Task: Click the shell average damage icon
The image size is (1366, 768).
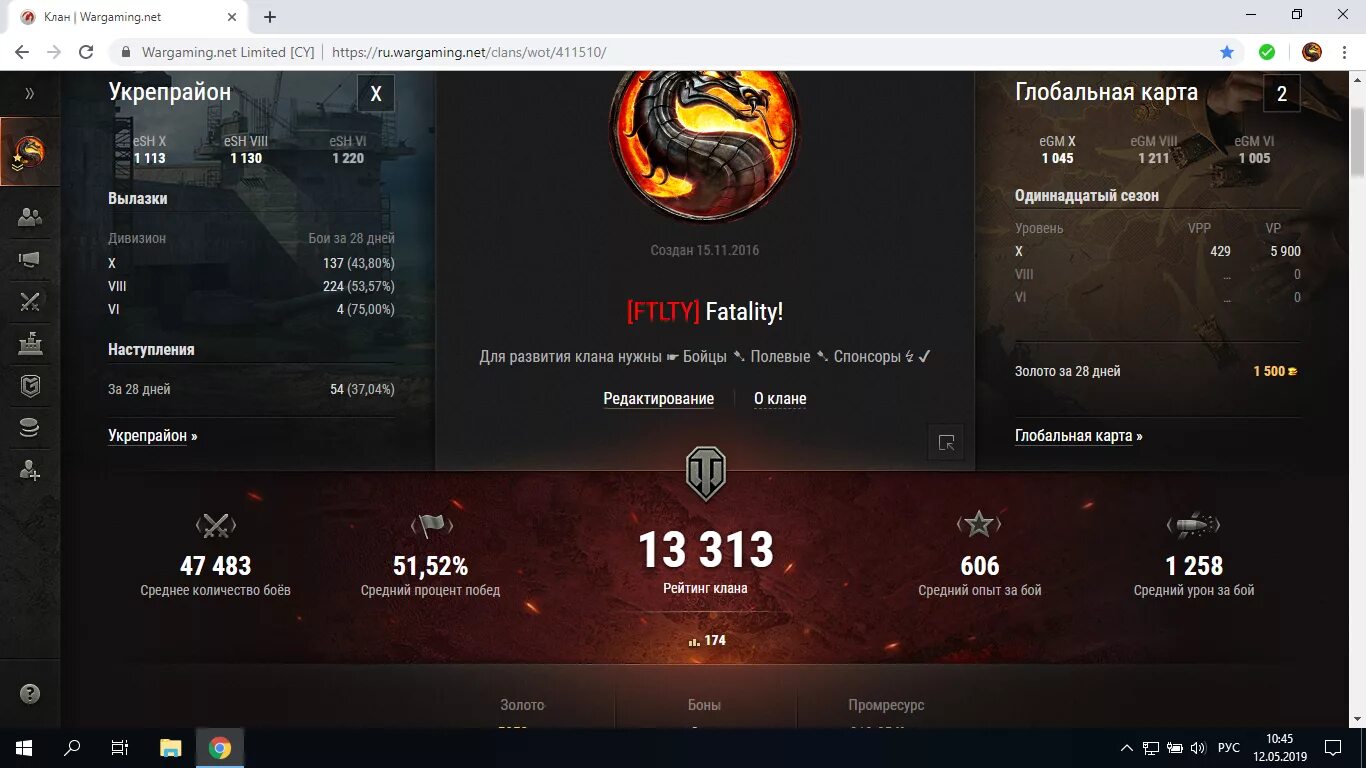Action: tap(1193, 524)
